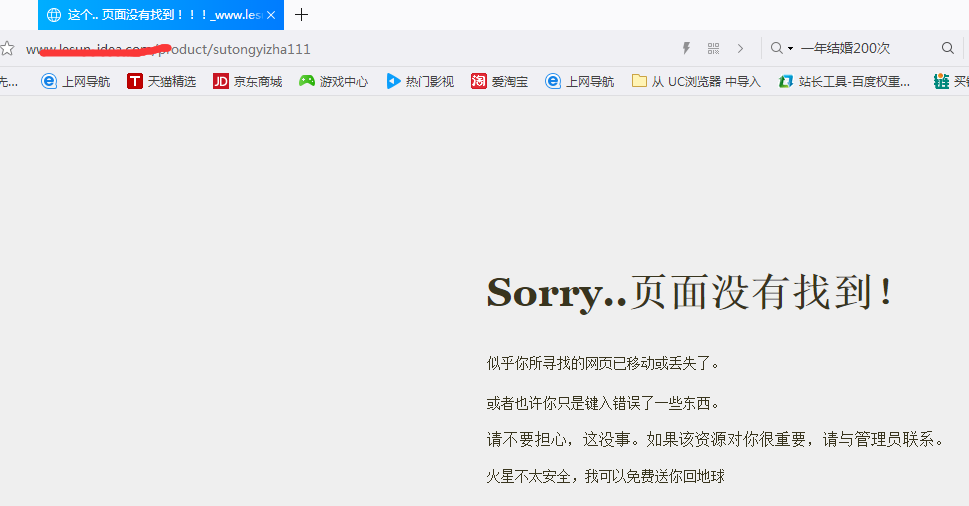Open the 京东商城 bookmark
969x506 pixels.
[x=247, y=81]
